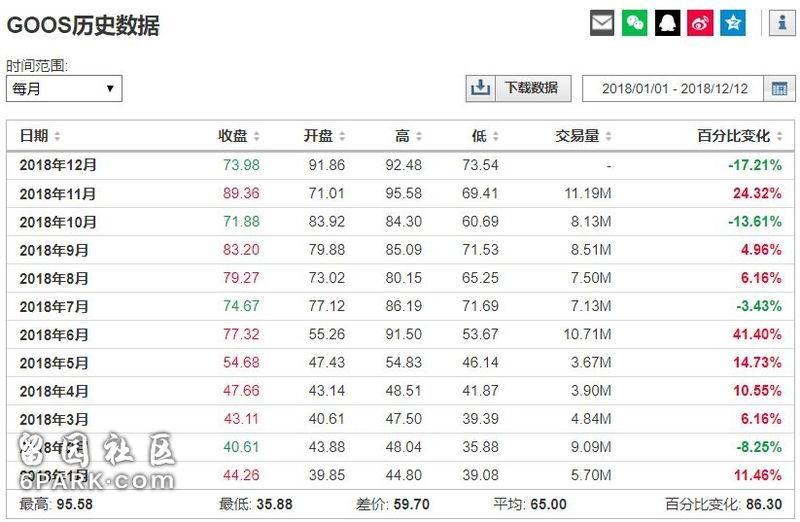Sort by the 收盘 column header
Screen dimensions: 800x522
tap(239, 136)
